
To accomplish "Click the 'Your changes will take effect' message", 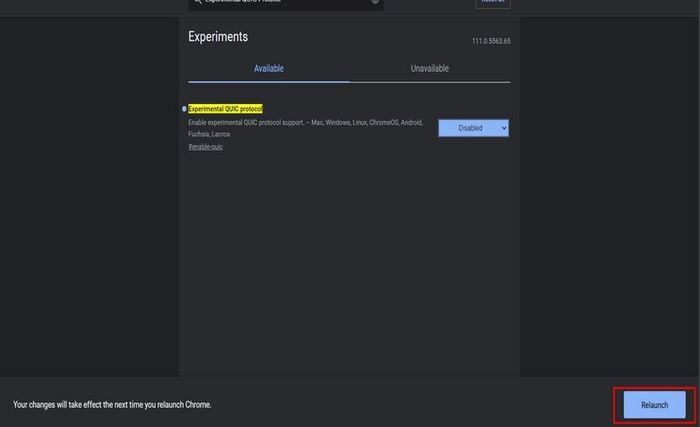I will [112, 405].
